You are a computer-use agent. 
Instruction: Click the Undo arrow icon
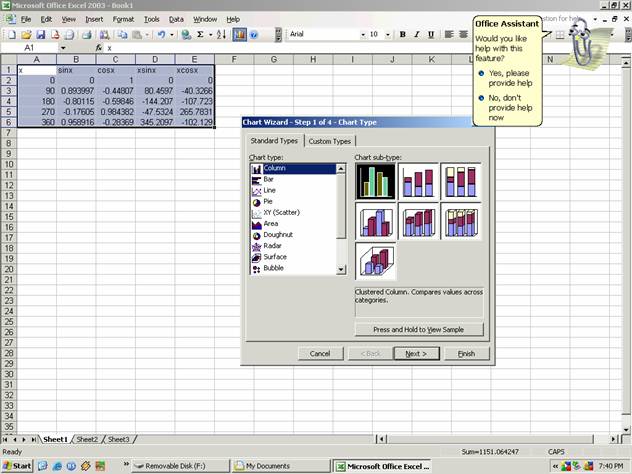(161, 35)
